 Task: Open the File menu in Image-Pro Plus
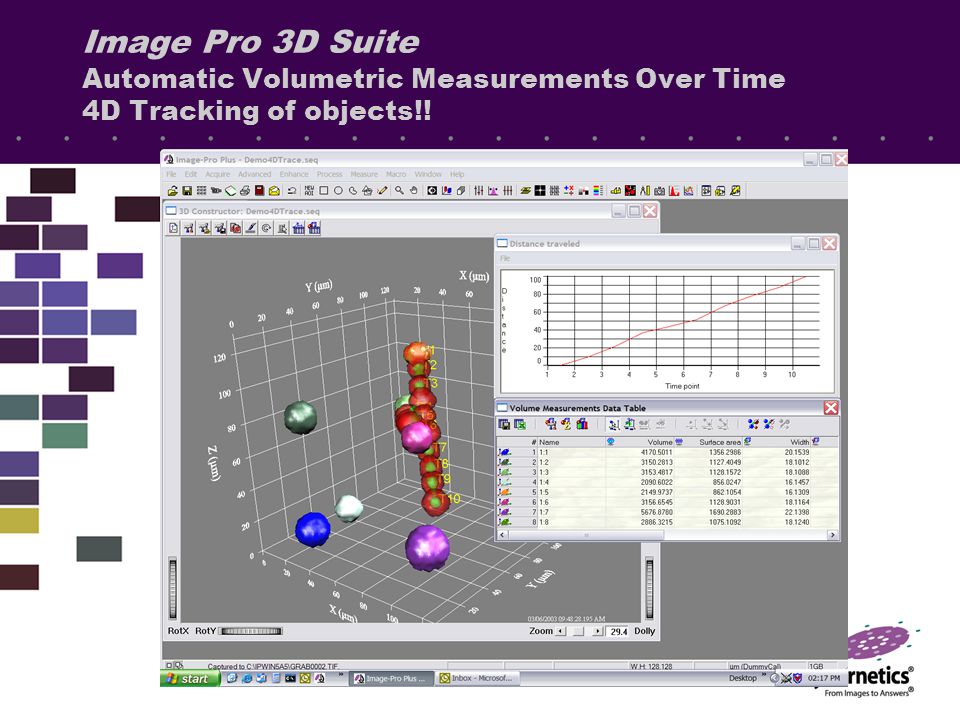171,174
